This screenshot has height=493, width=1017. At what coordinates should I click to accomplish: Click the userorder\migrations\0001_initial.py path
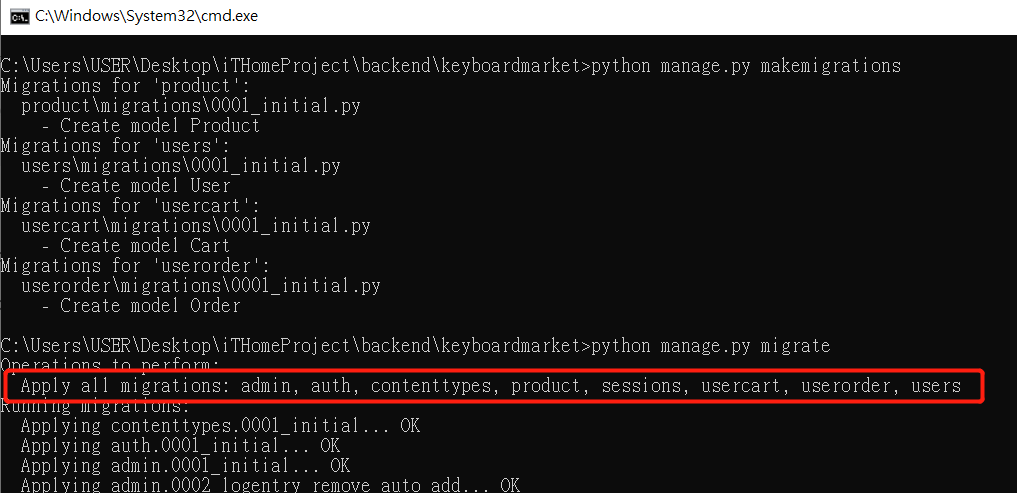tap(201, 286)
